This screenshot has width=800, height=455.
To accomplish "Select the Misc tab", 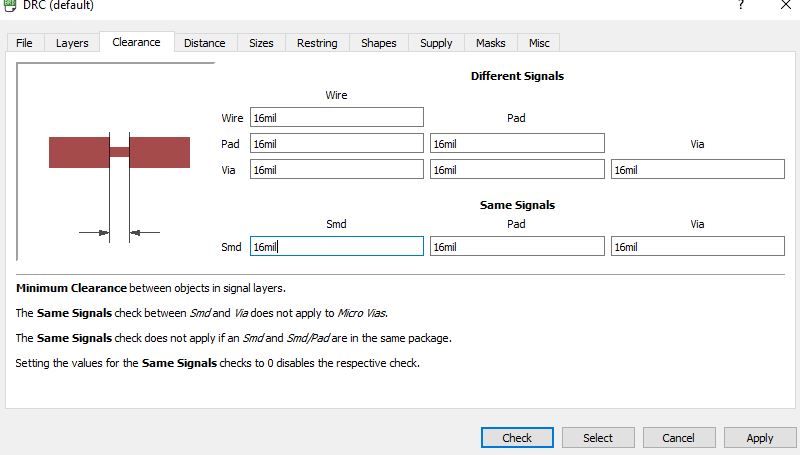I will click(539, 43).
